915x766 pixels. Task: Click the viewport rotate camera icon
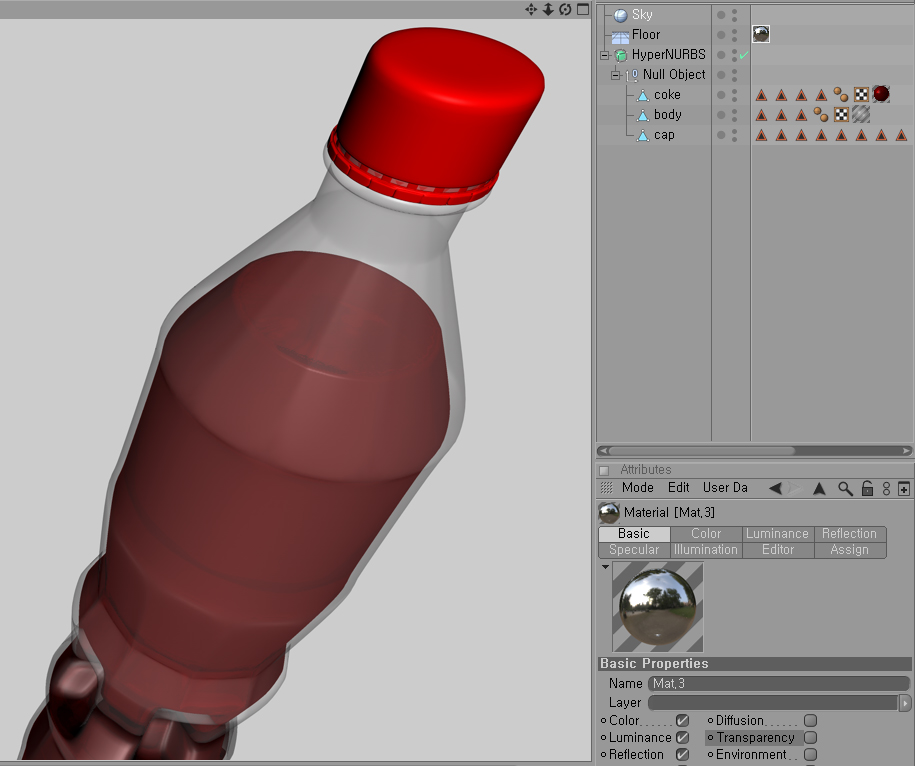coord(565,9)
